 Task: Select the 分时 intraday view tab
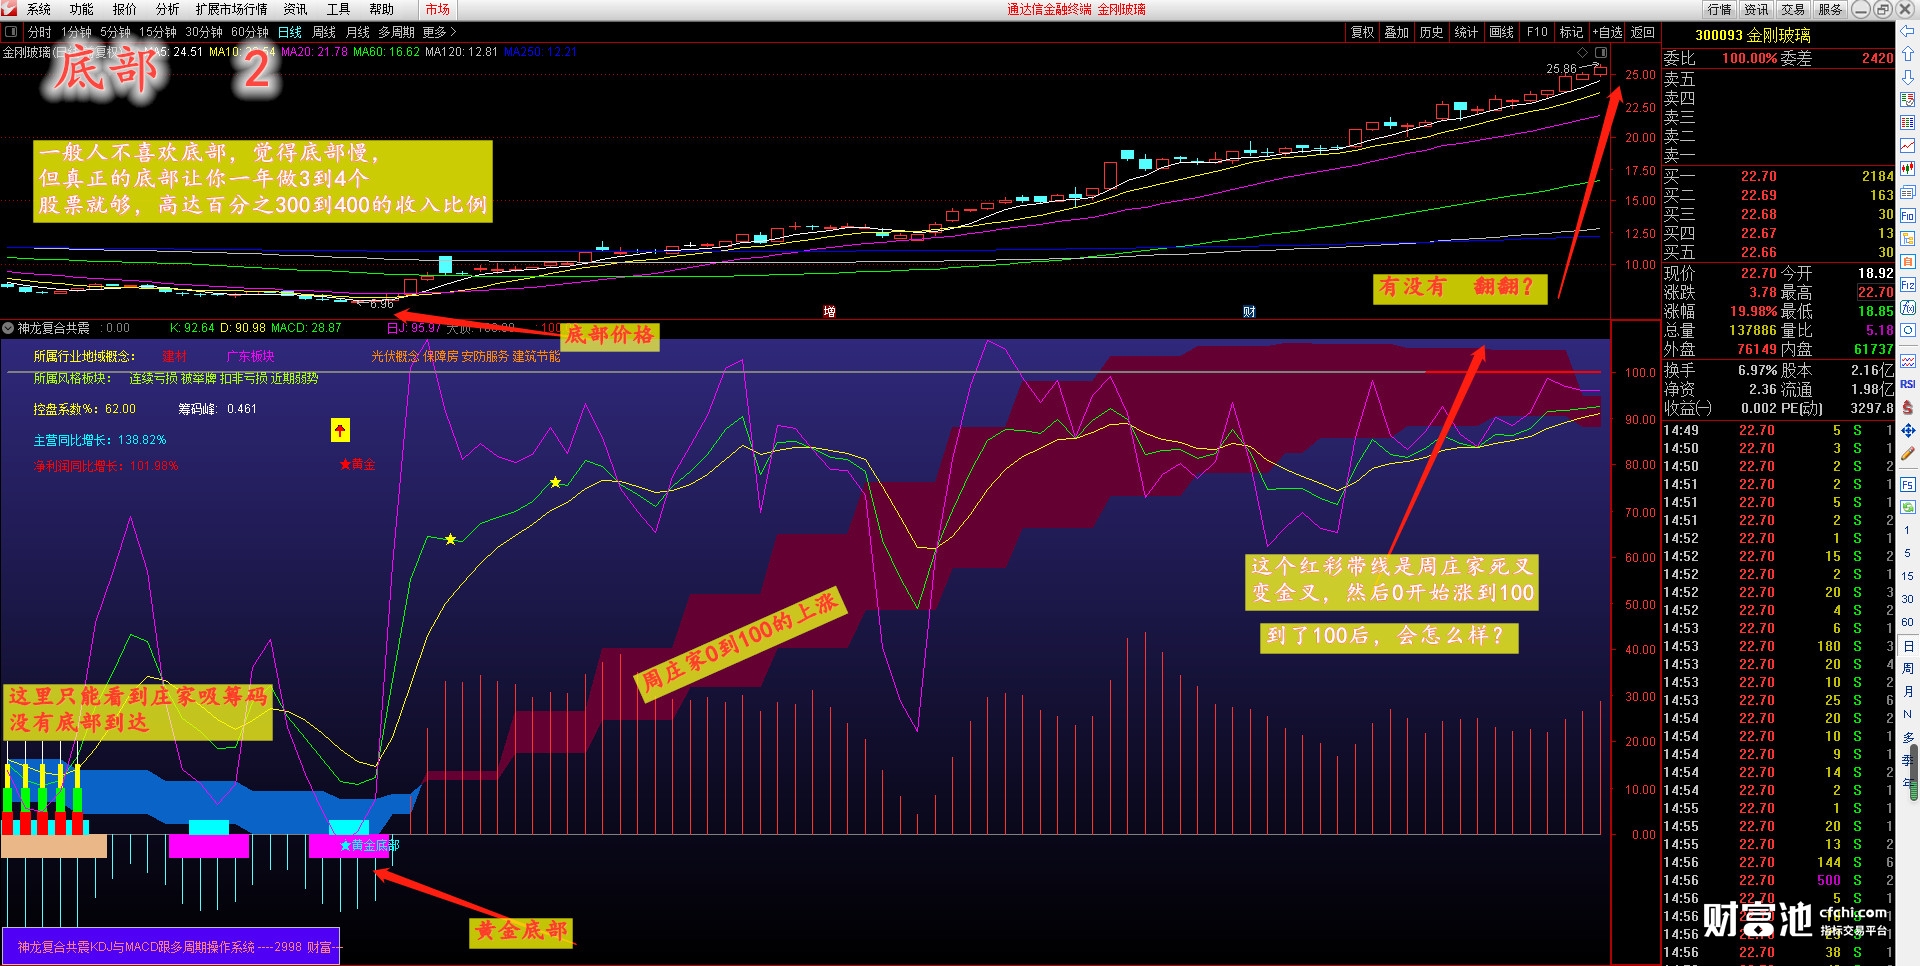click(x=40, y=32)
